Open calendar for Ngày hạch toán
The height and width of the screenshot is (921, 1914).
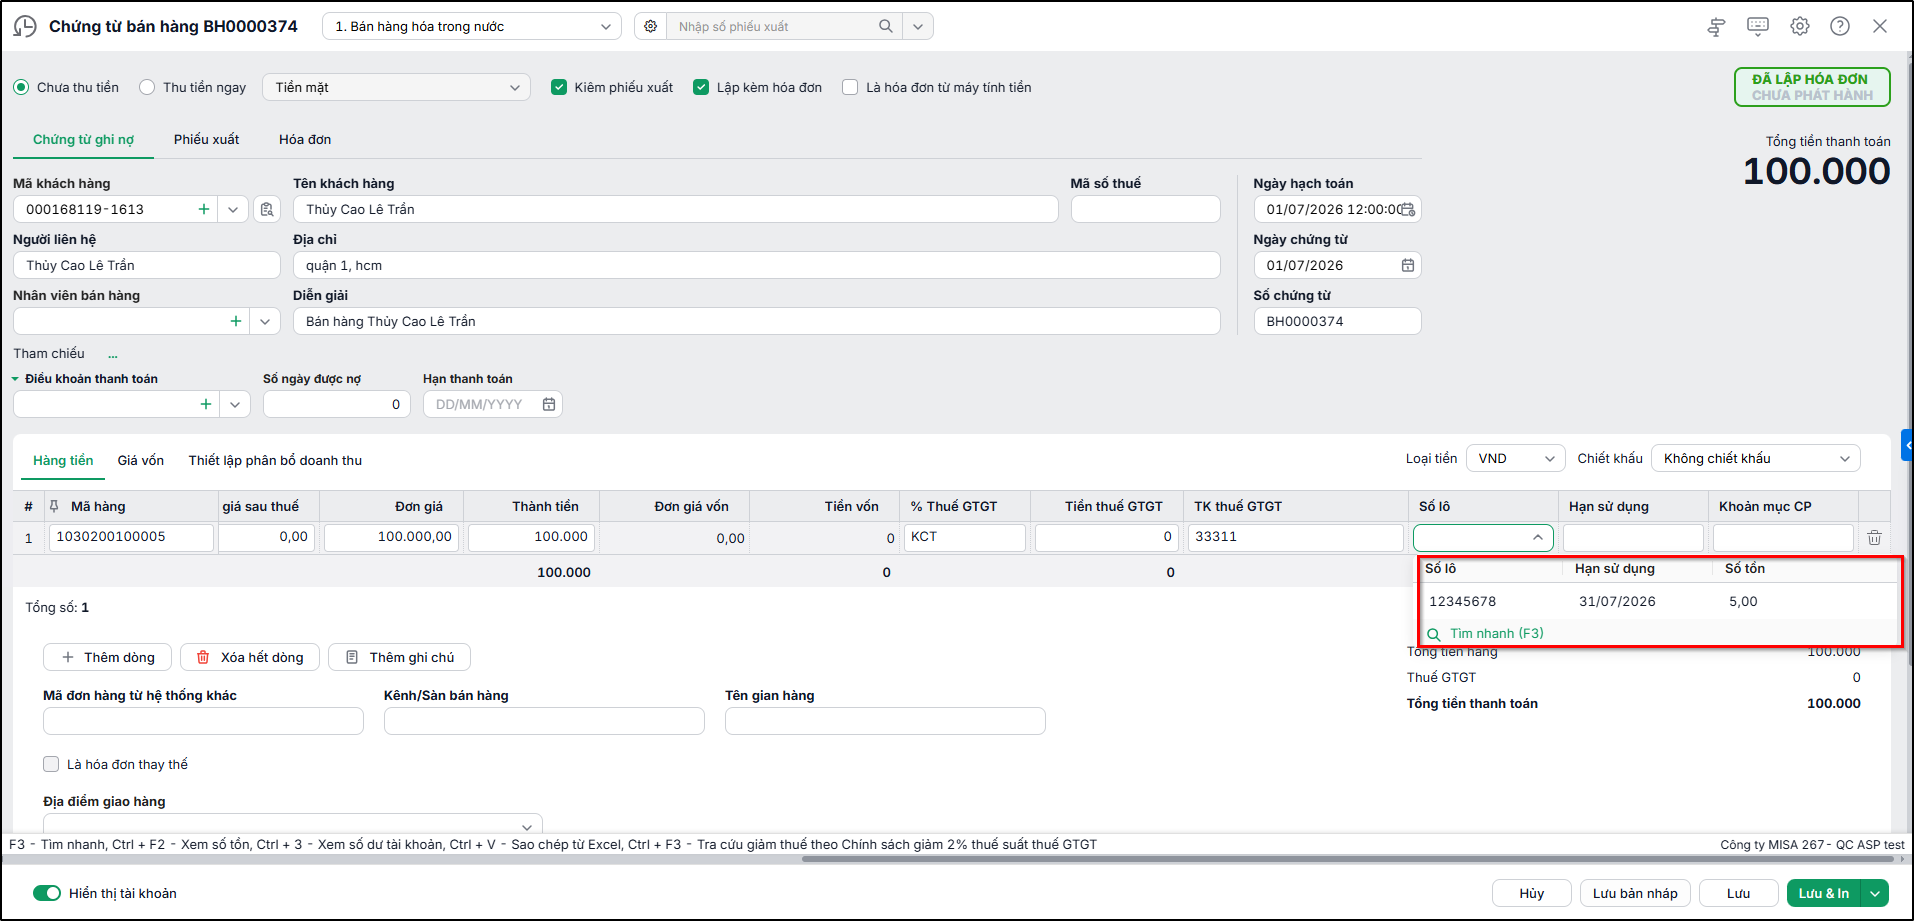1407,209
